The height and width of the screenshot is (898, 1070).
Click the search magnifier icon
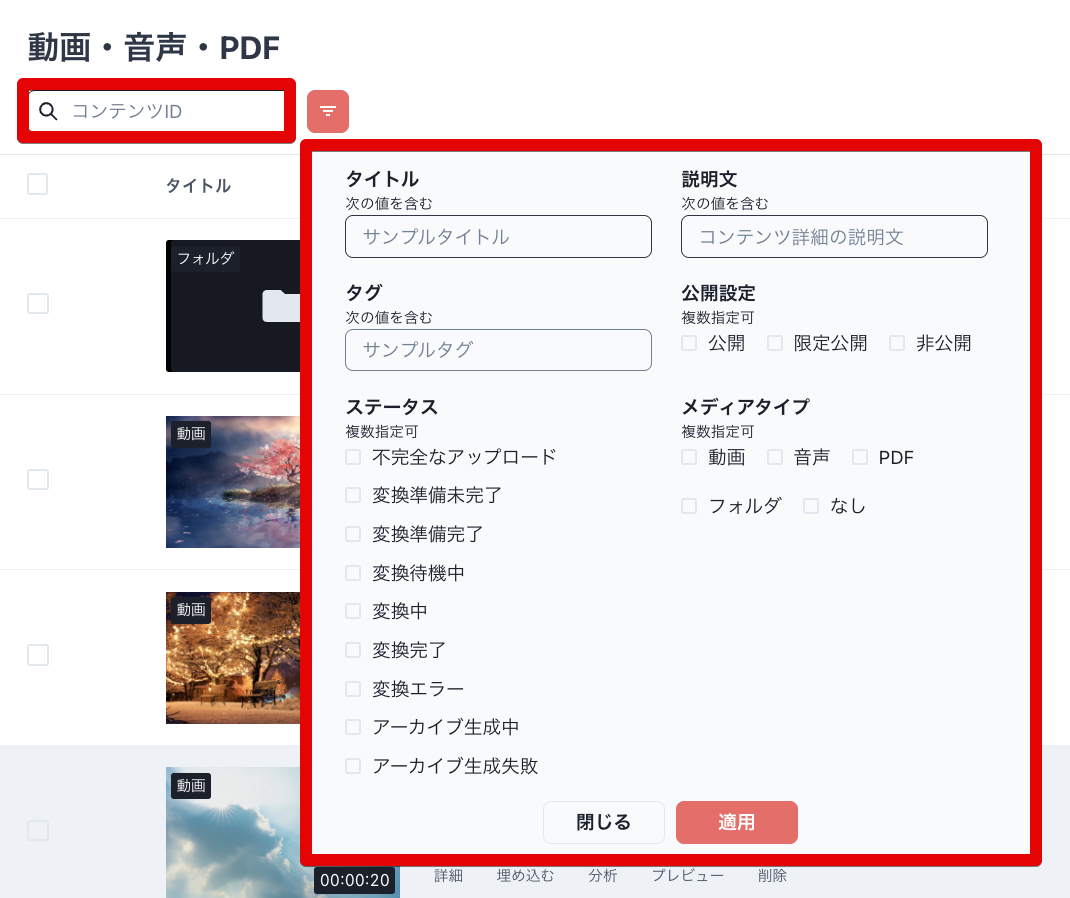pos(48,111)
